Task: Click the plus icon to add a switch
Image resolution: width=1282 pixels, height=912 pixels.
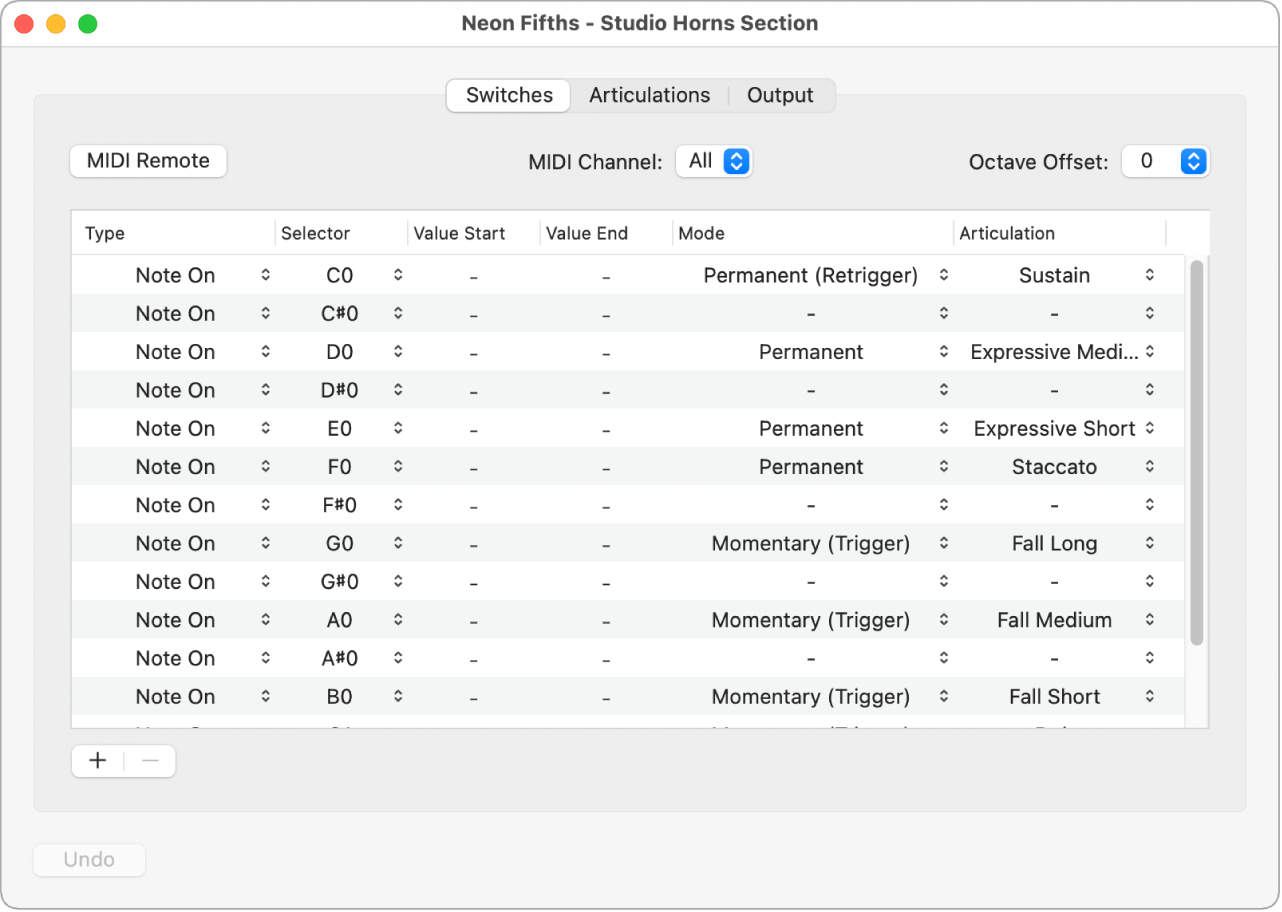Action: 98,761
